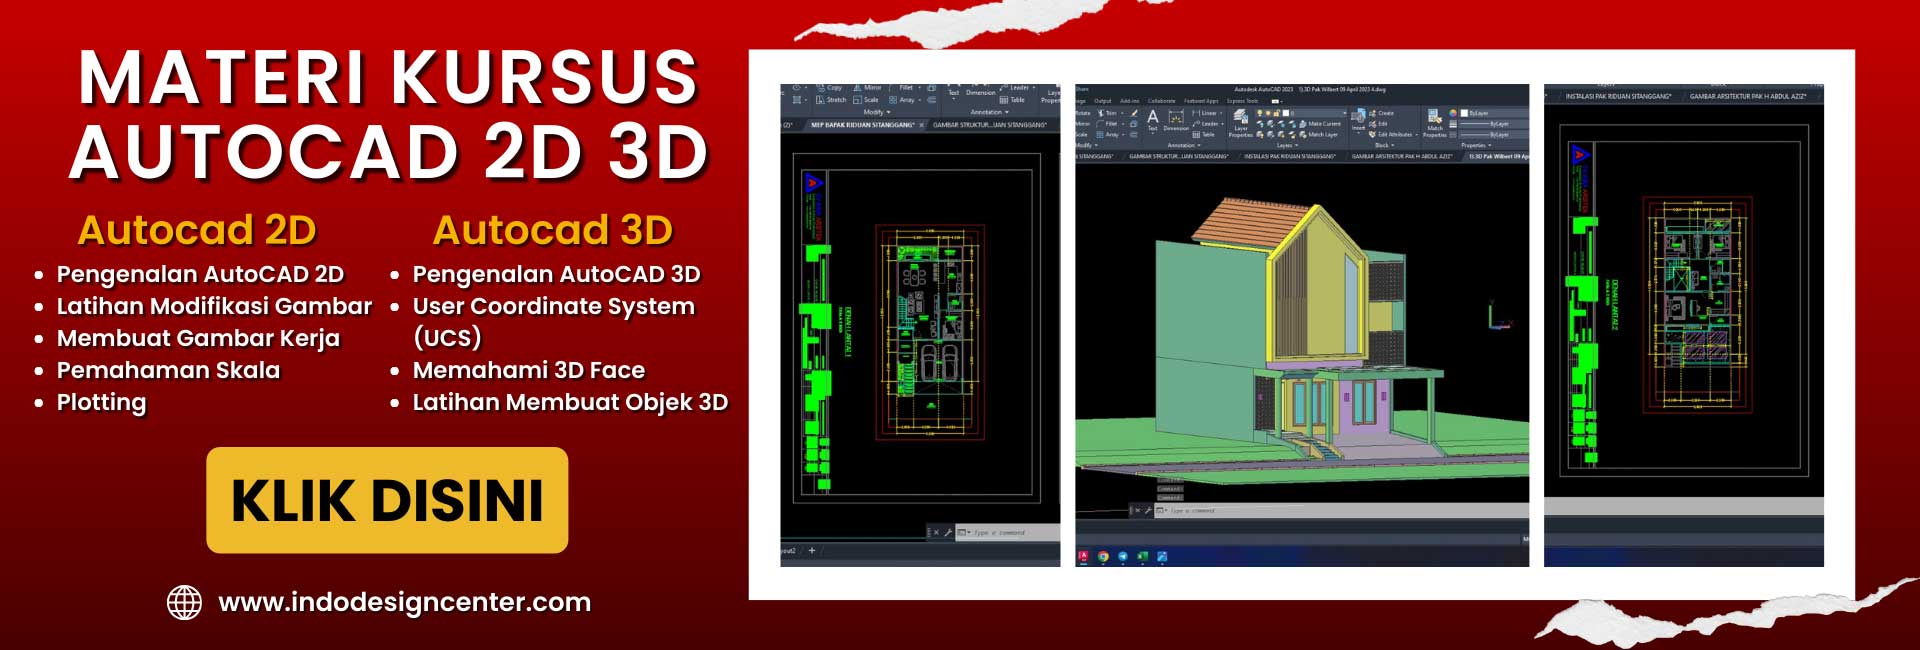1920x650 pixels.
Task: Select the Mirror tool in left screenshot
Action: point(867,88)
